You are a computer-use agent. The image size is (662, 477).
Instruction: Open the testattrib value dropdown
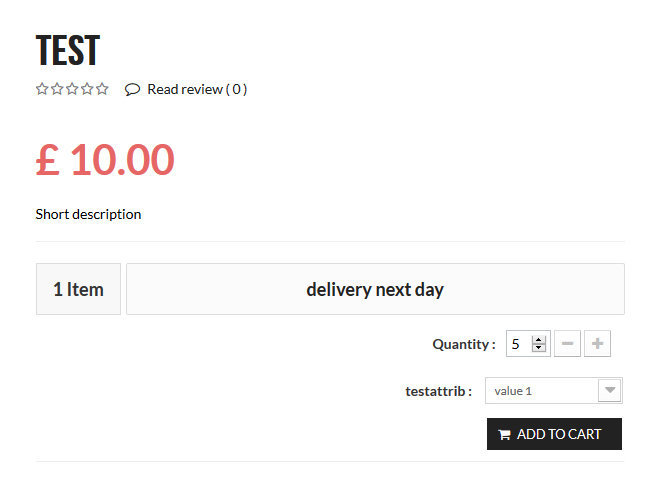click(x=609, y=390)
